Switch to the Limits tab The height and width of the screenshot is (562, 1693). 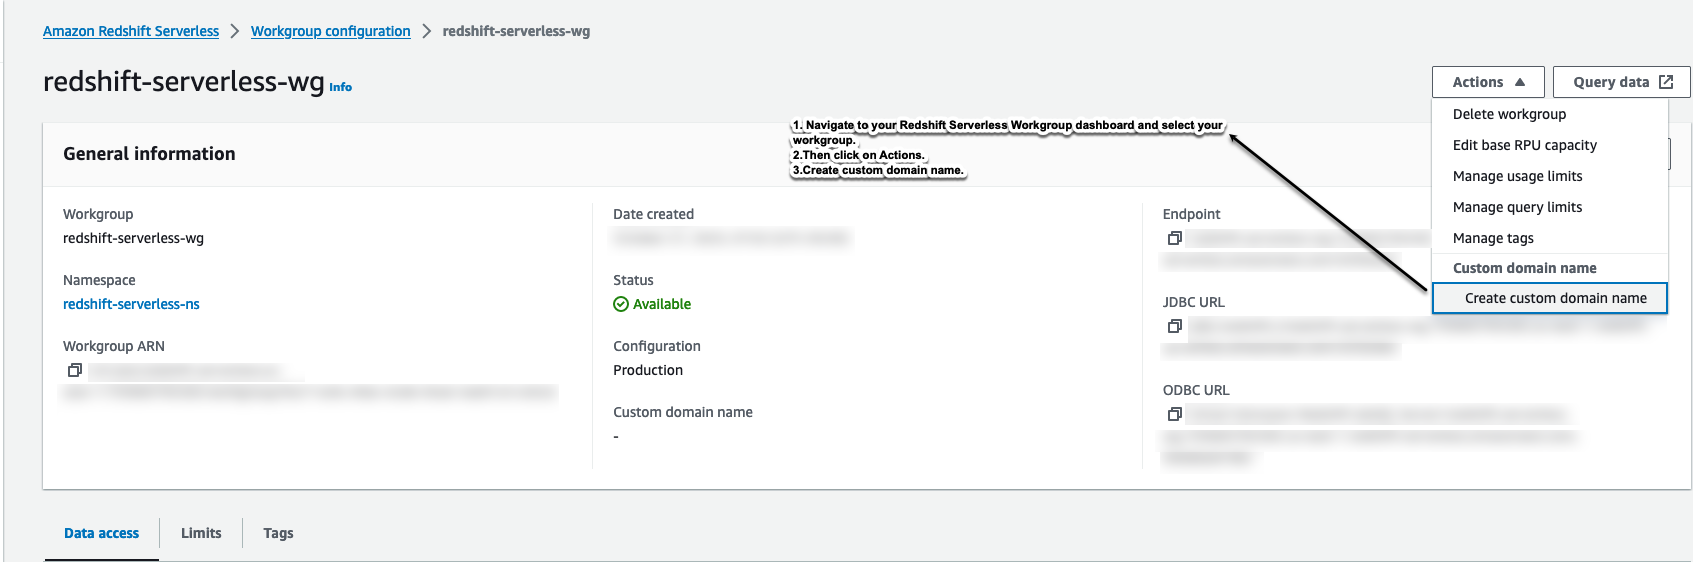pyautogui.click(x=201, y=533)
